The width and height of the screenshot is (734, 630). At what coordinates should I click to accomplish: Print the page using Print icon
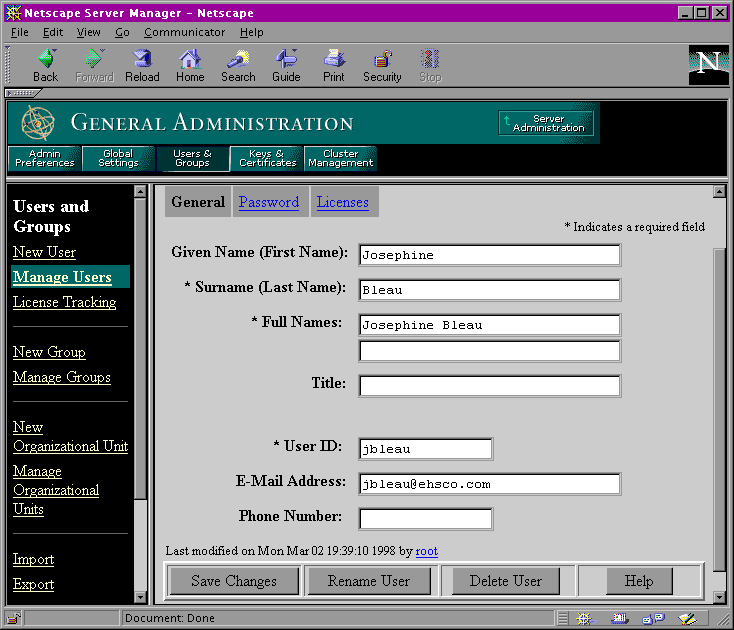tap(334, 60)
